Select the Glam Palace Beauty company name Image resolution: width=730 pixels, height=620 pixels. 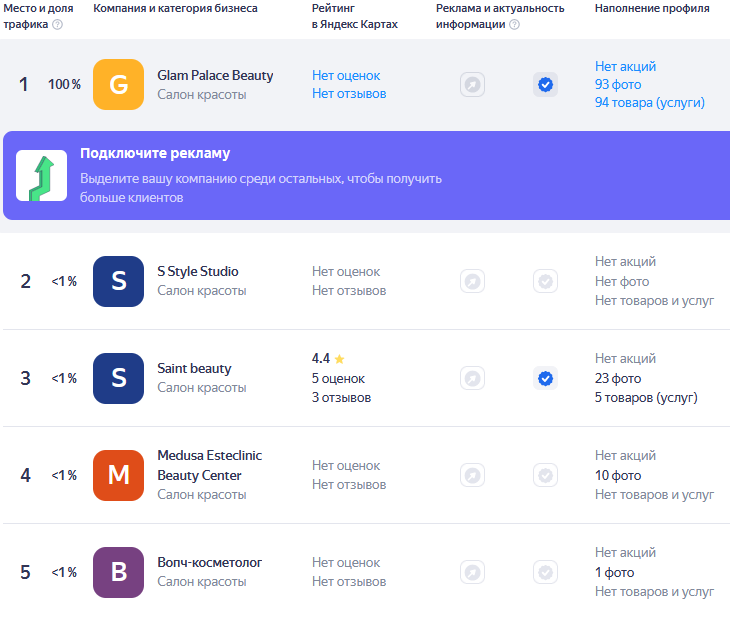click(x=215, y=75)
